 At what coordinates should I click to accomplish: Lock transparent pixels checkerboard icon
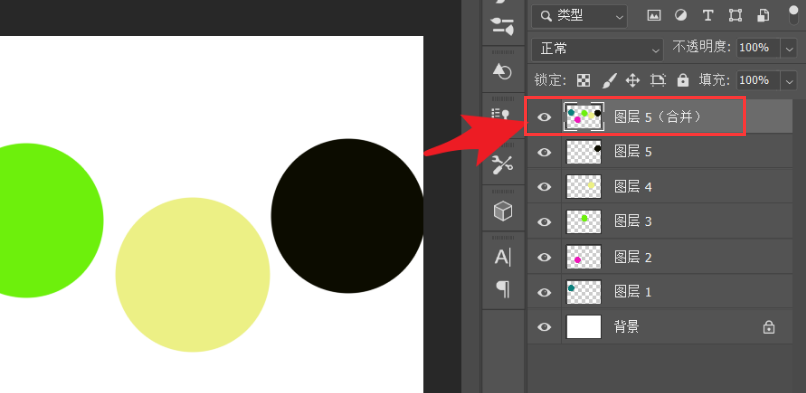583,80
